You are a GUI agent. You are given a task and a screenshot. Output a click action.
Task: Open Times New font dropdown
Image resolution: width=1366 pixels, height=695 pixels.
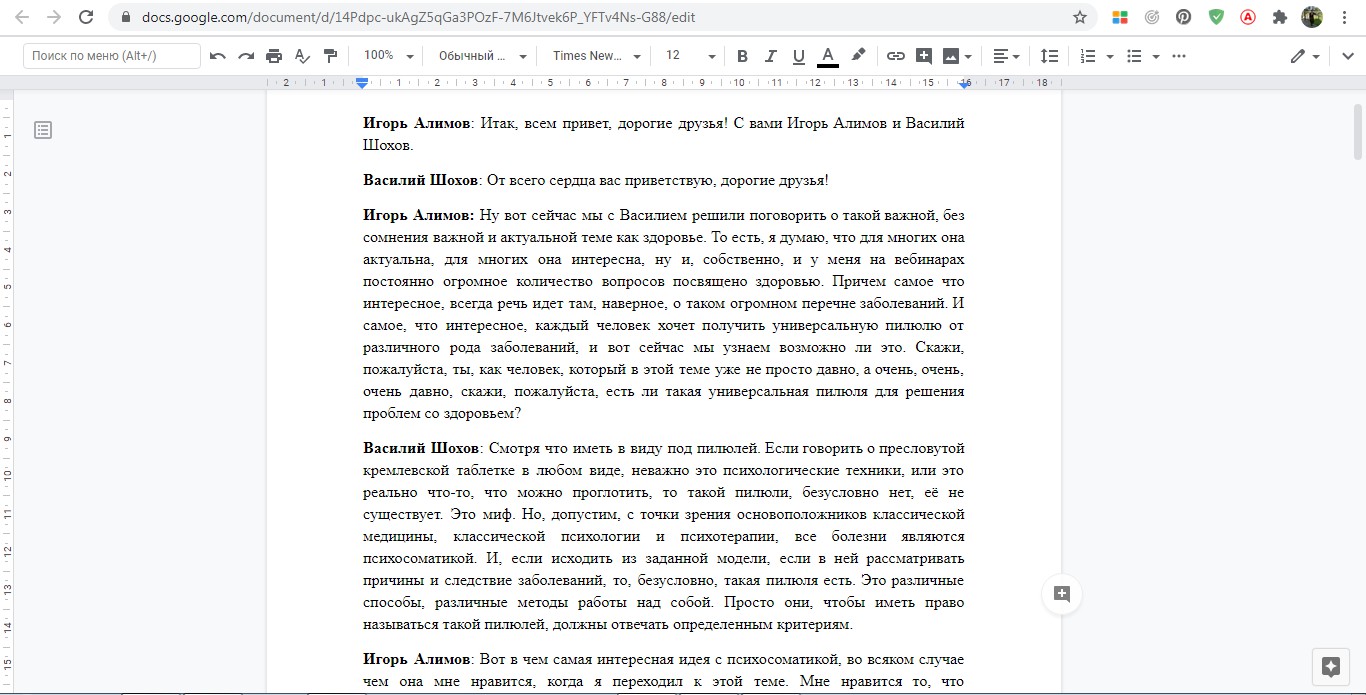click(x=597, y=56)
